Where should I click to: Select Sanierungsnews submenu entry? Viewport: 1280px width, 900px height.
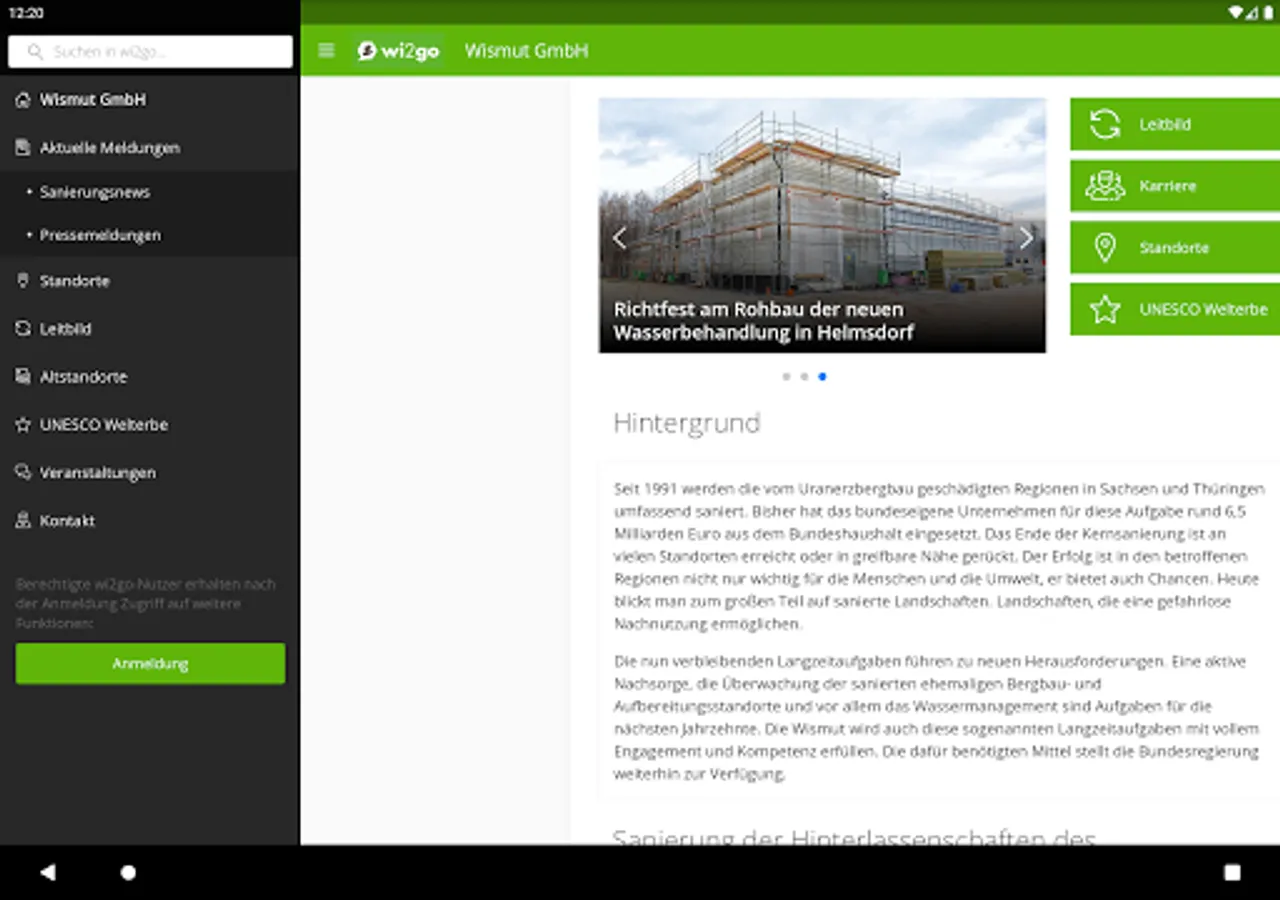pyautogui.click(x=150, y=192)
